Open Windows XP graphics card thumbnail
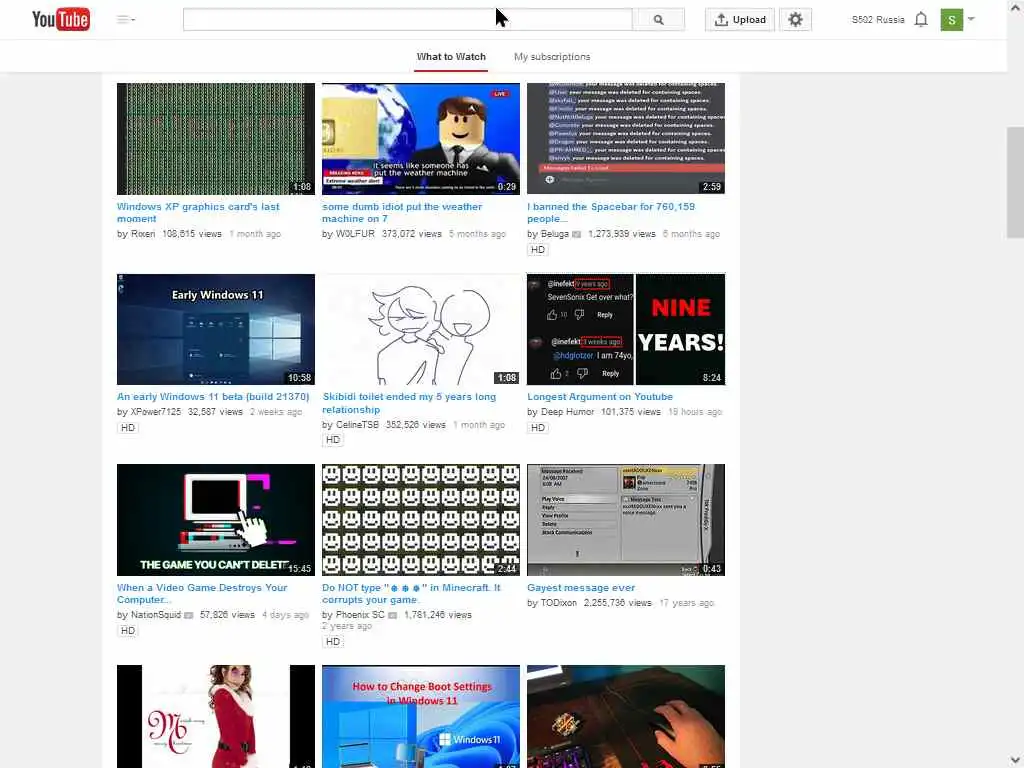 [x=216, y=138]
